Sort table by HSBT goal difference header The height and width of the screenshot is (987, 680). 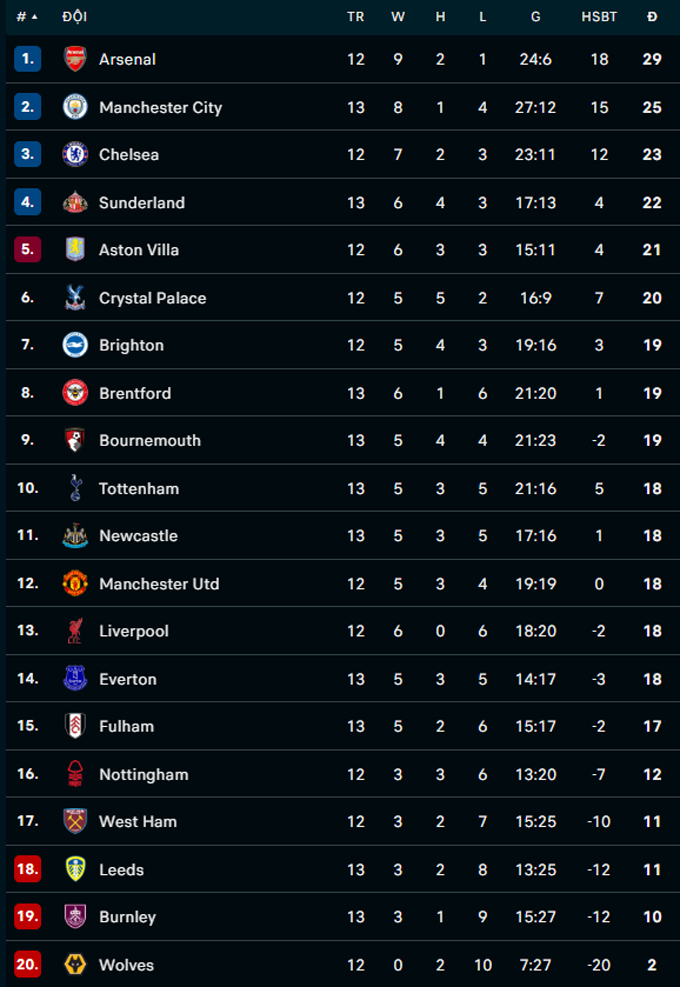(x=599, y=17)
